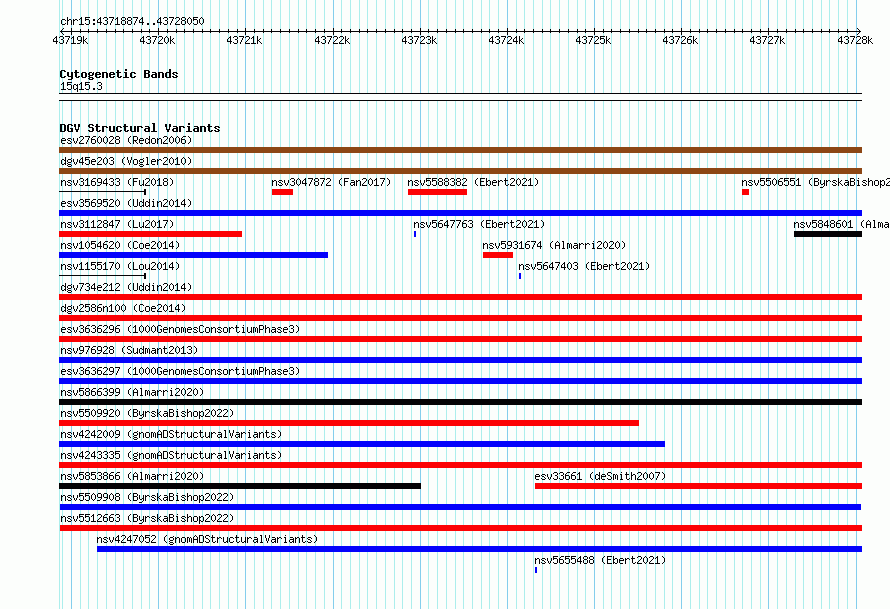Click the 43723k ruler position label
Viewport: 890px width, 609px height.
(419, 40)
